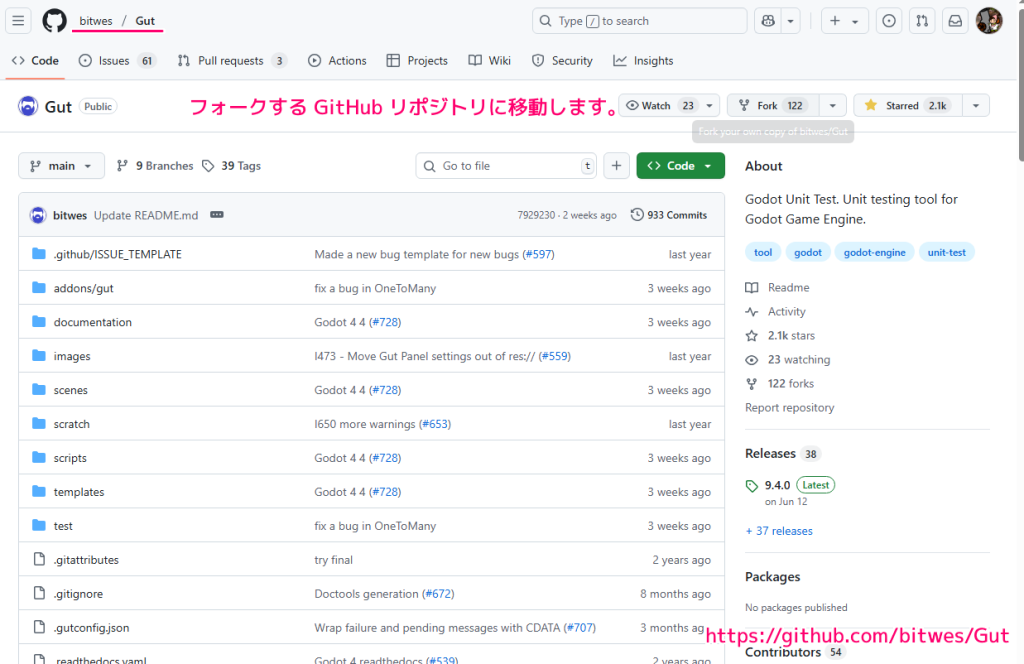Switch to the Insights tab
The height and width of the screenshot is (664, 1024).
point(643,61)
